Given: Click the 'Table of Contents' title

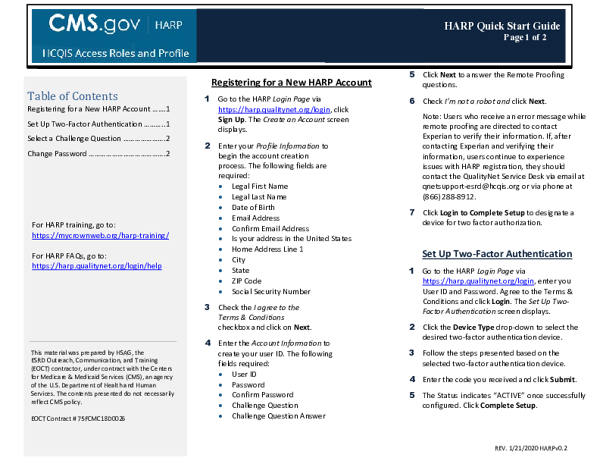Looking at the screenshot, I should (72, 96).
